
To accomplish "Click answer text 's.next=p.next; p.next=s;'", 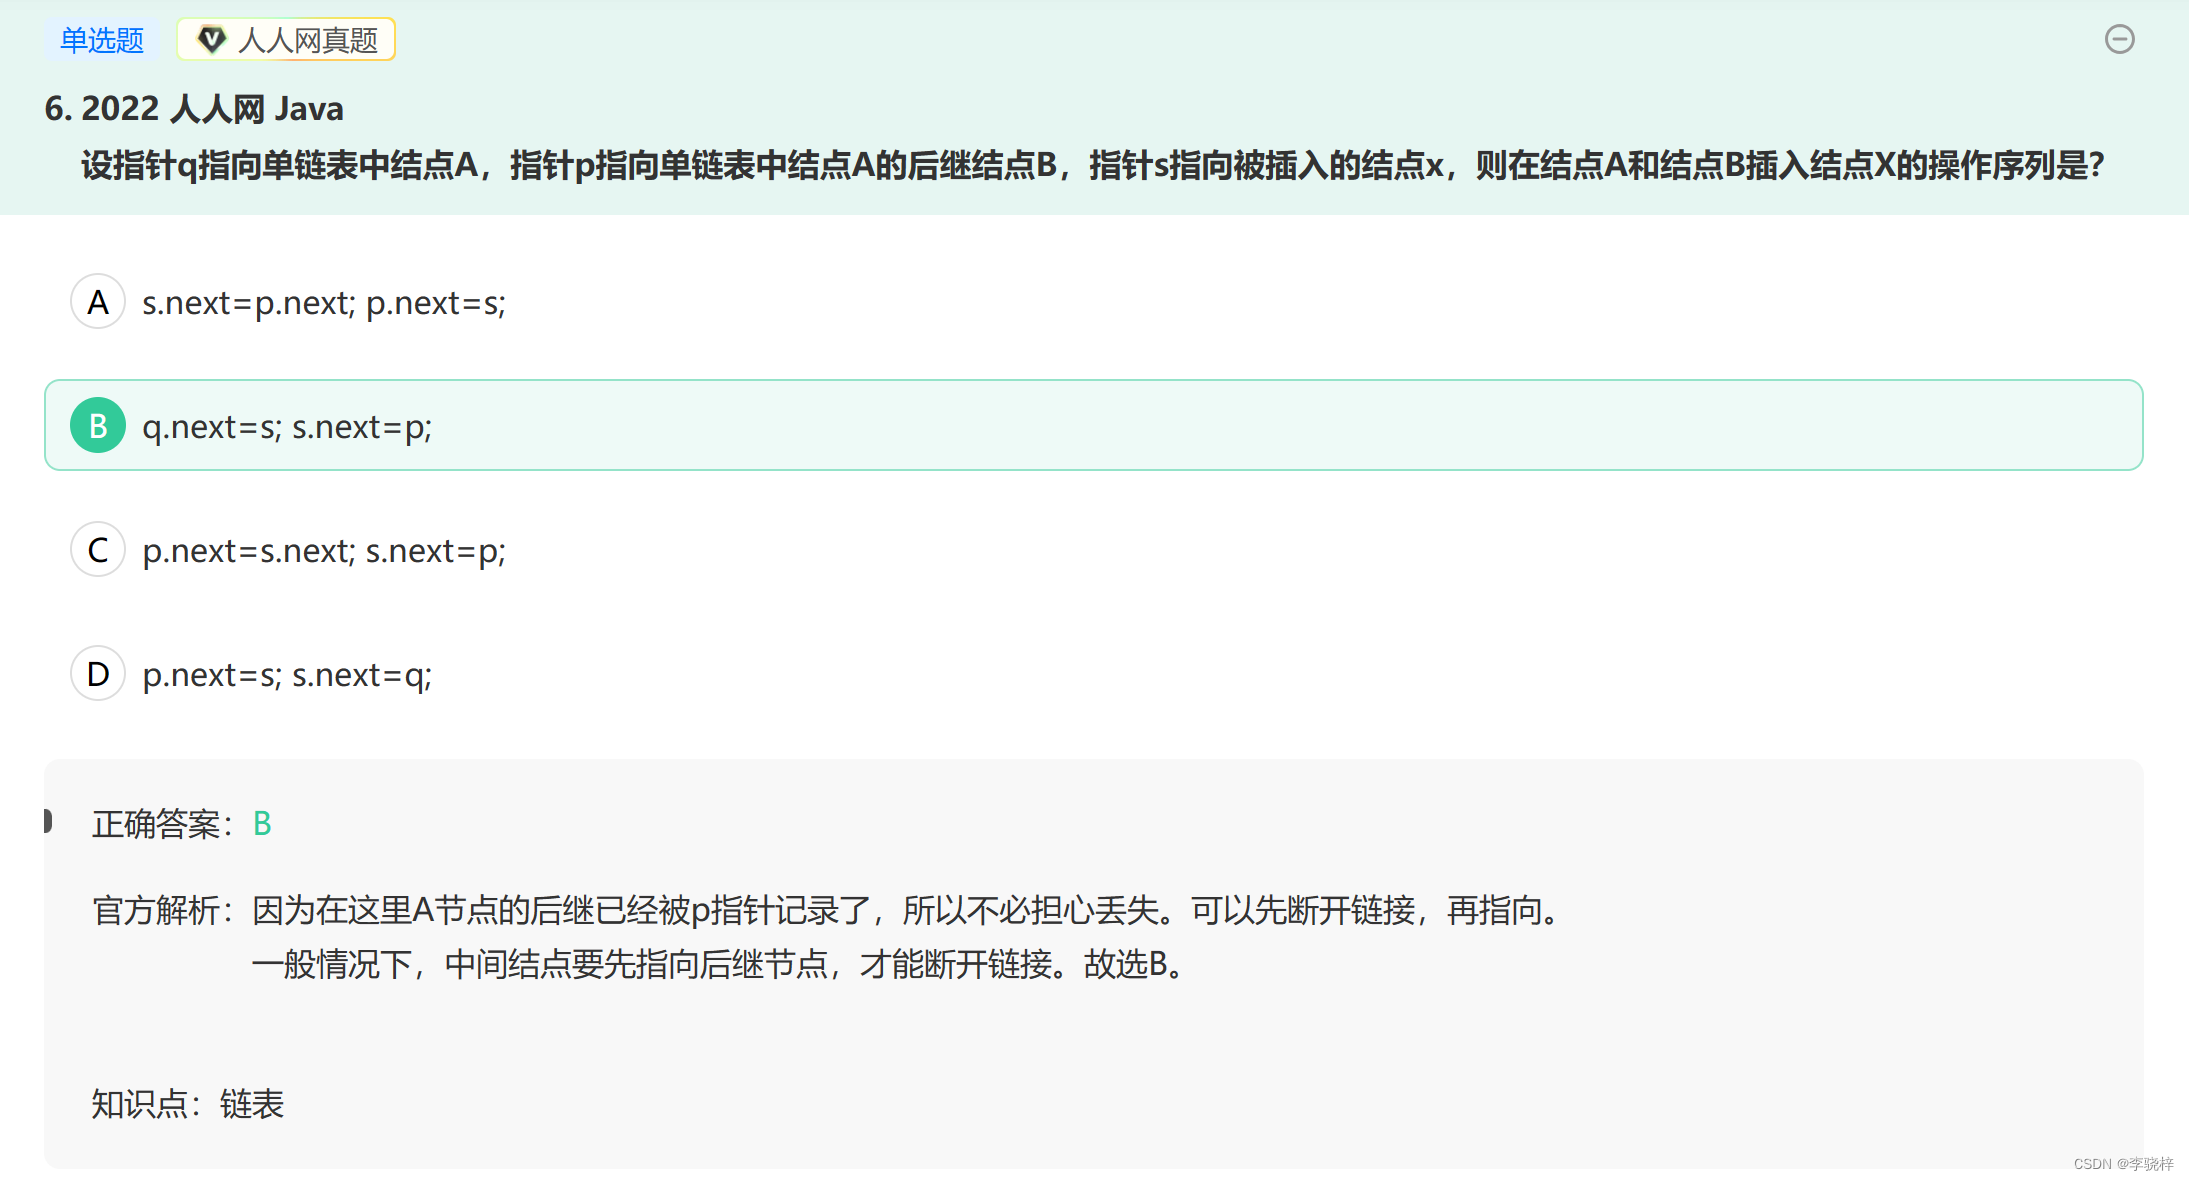I will pos(323,303).
